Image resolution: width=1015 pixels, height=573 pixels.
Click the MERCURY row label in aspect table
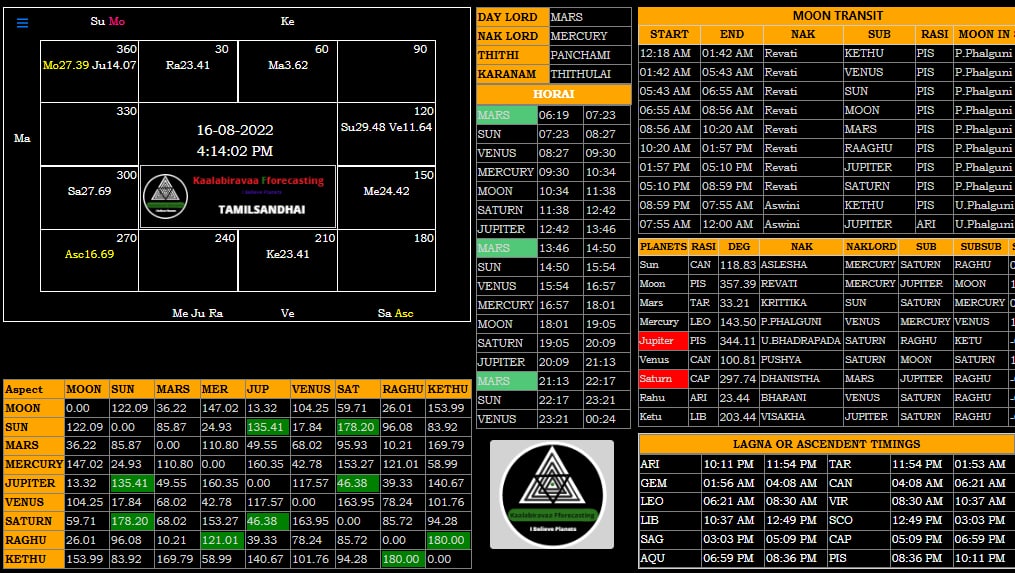34,464
